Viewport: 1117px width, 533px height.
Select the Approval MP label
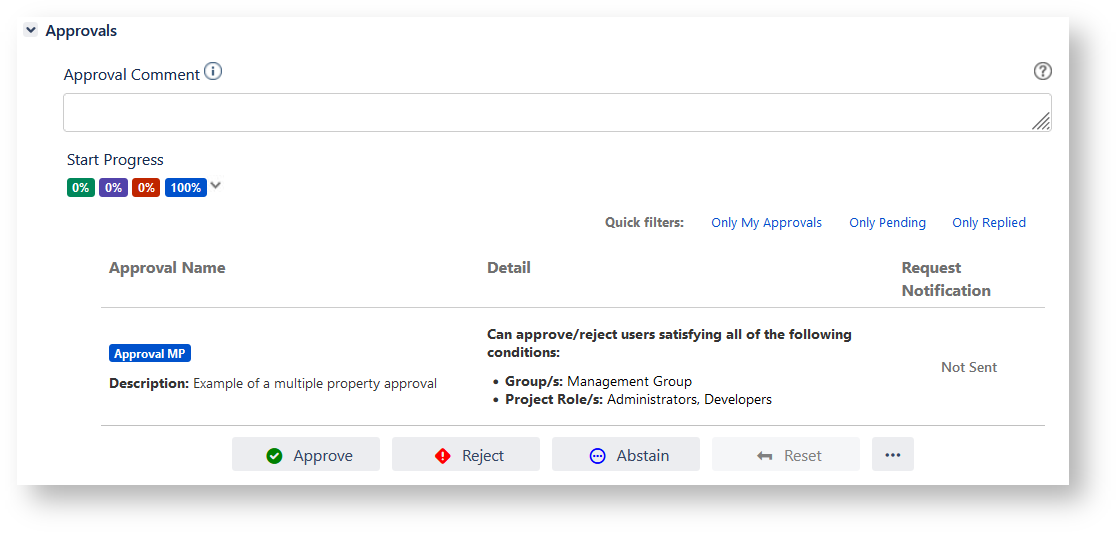tap(149, 354)
